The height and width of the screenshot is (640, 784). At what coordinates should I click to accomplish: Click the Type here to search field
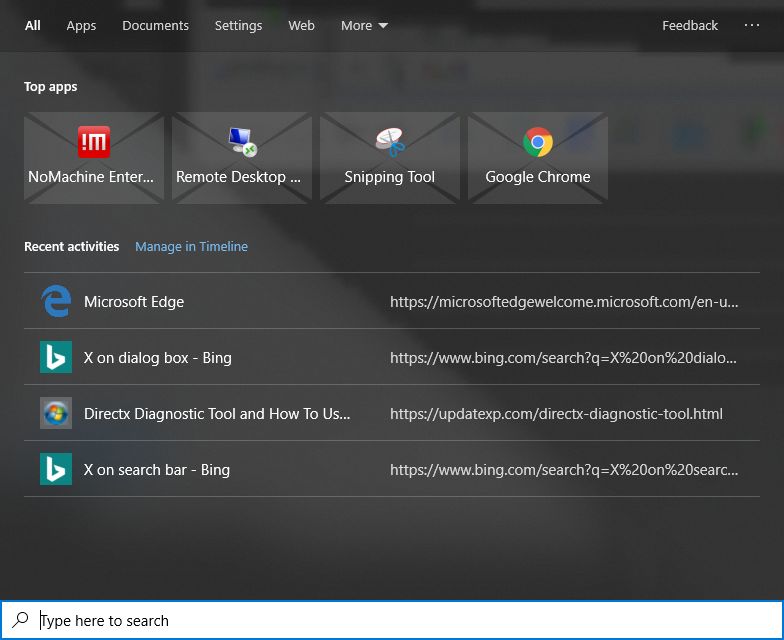pyautogui.click(x=400, y=620)
